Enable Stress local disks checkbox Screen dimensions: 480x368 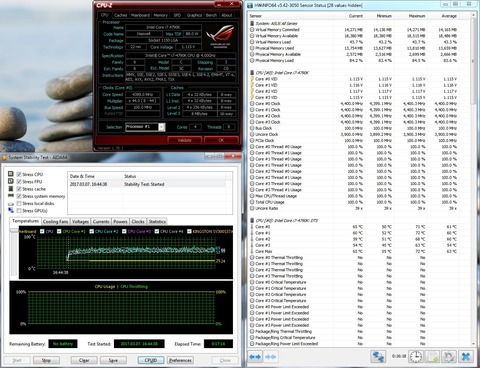19,203
